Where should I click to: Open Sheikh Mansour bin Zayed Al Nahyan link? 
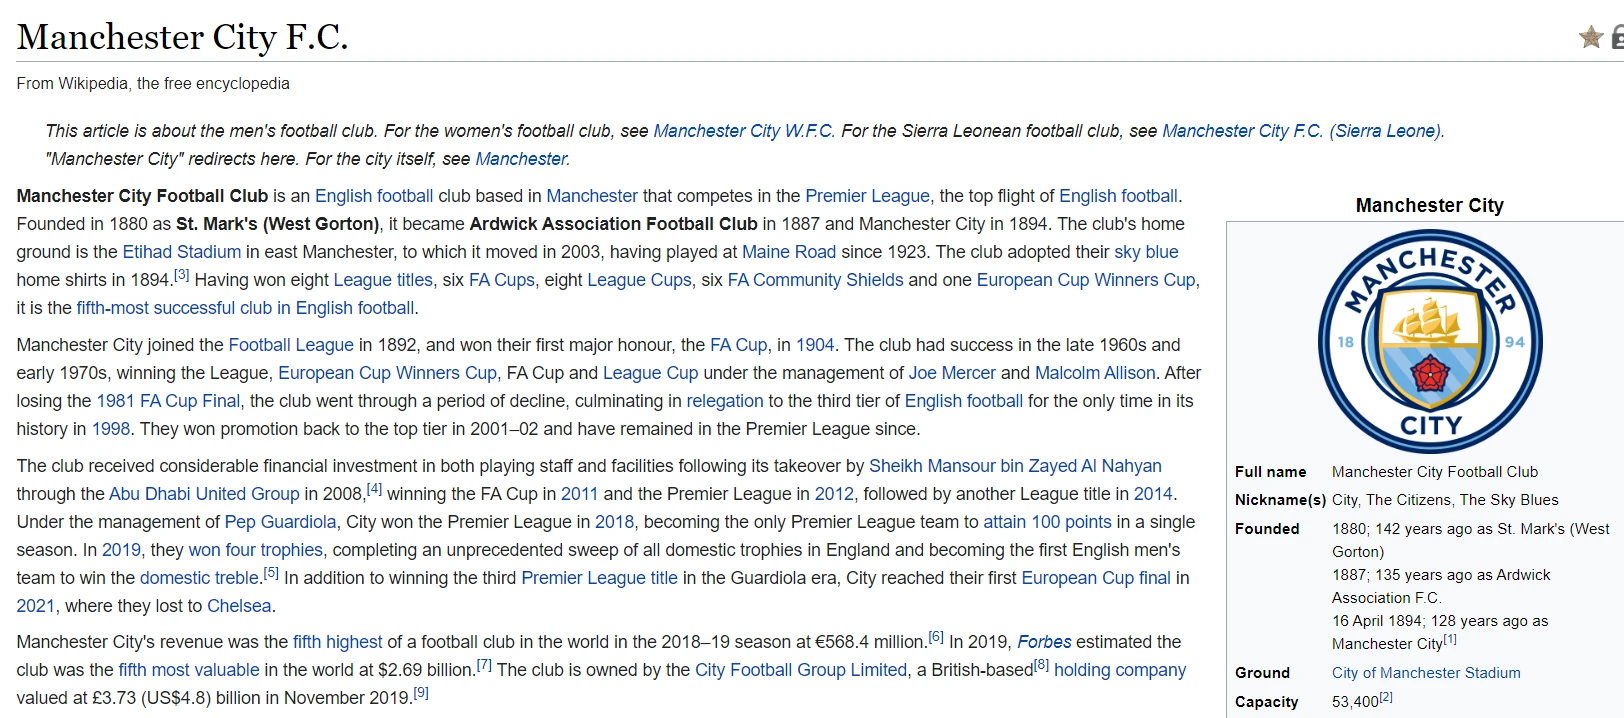[1015, 466]
